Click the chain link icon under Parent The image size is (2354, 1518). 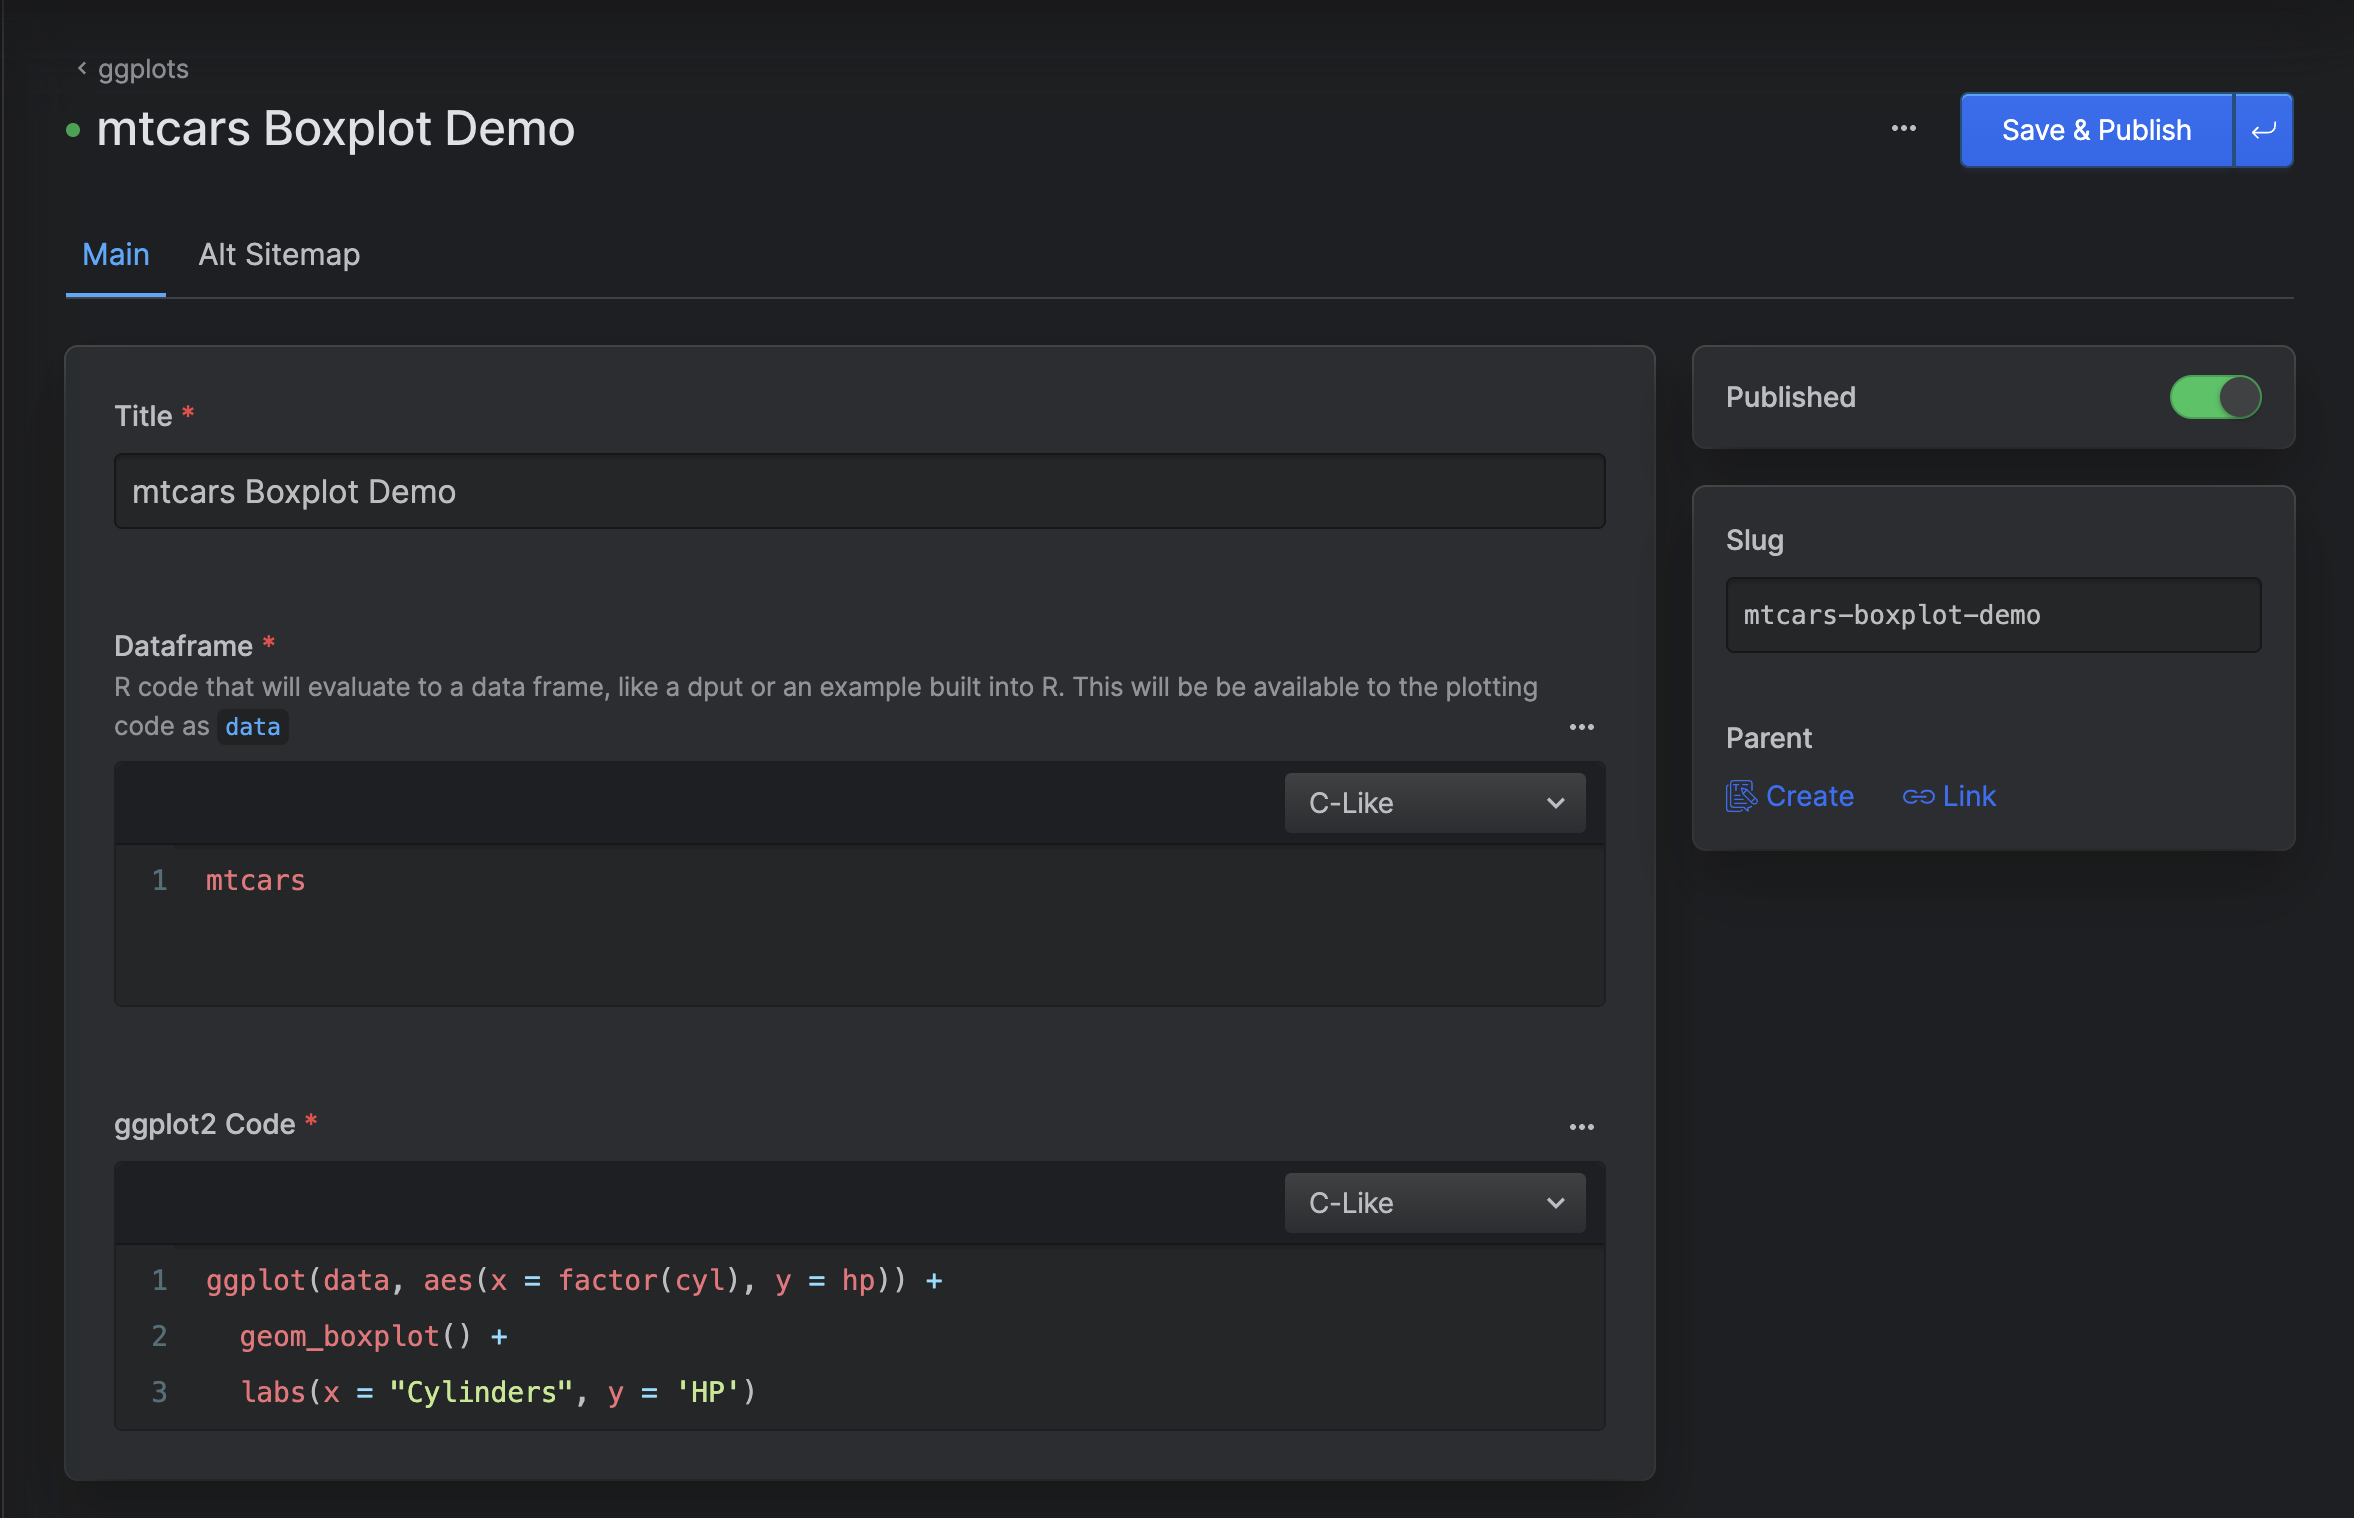point(1918,796)
